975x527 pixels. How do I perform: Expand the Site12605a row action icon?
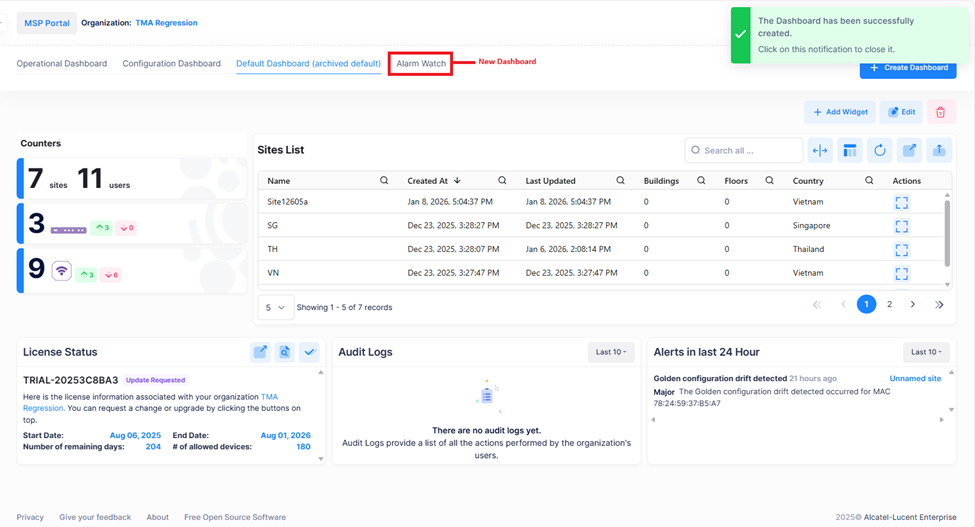point(901,202)
